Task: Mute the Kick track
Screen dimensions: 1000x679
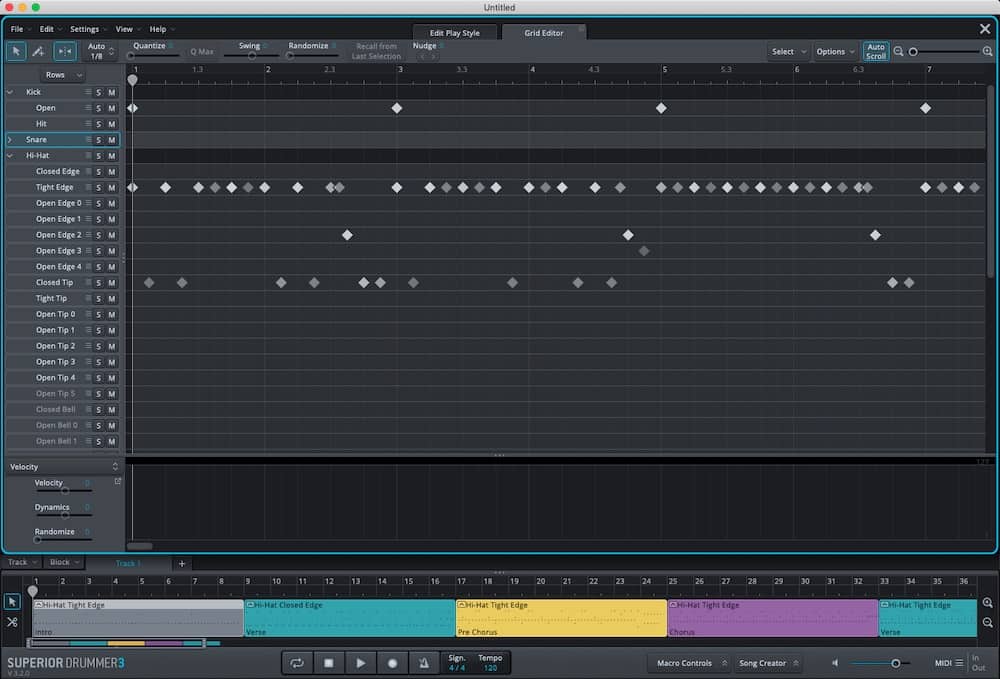Action: pos(110,91)
